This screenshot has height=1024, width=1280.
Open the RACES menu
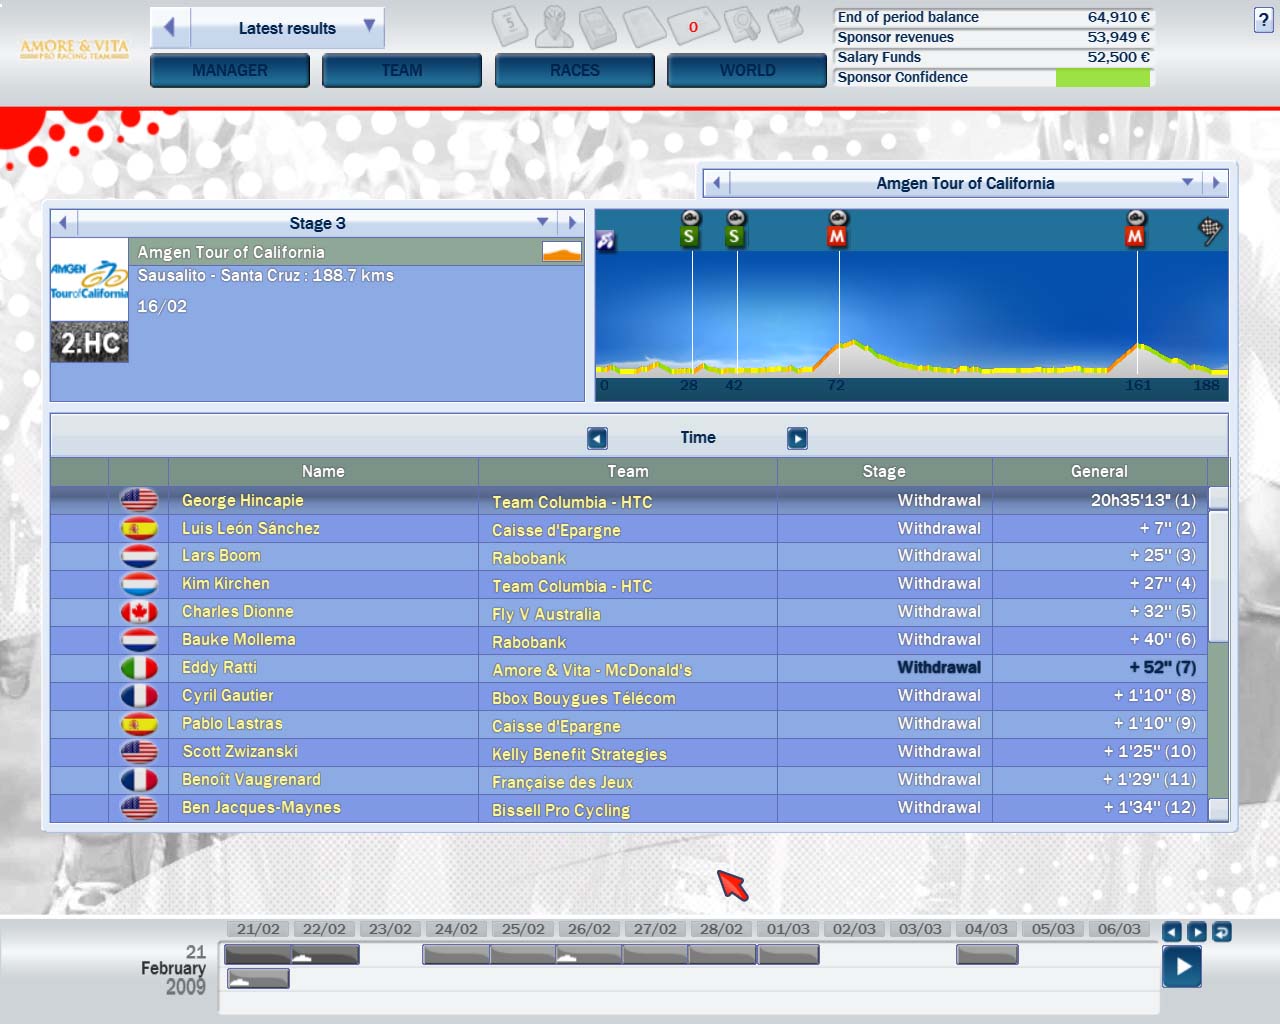(575, 70)
